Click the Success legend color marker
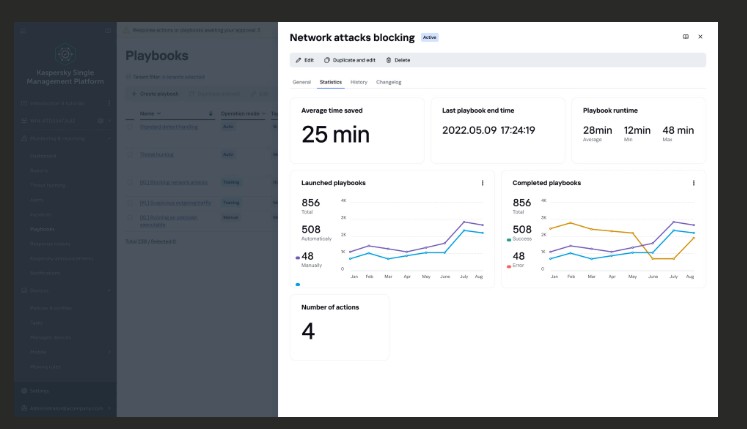 (510, 240)
